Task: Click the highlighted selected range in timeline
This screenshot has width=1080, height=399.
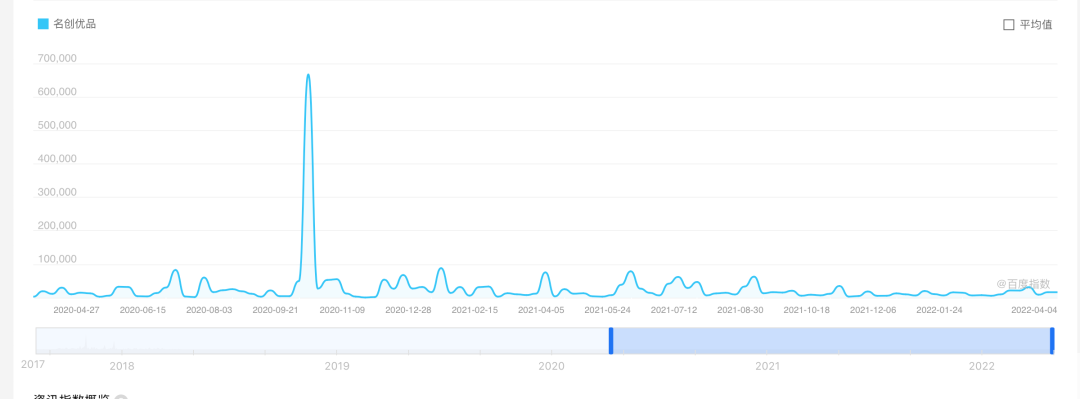Action: (831, 341)
